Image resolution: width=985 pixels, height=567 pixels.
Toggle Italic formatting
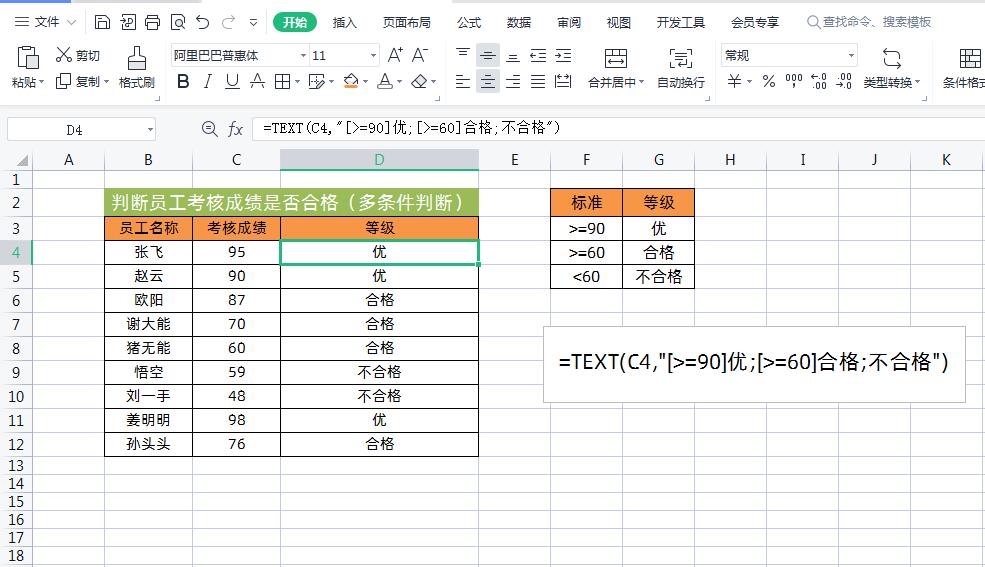pos(208,81)
